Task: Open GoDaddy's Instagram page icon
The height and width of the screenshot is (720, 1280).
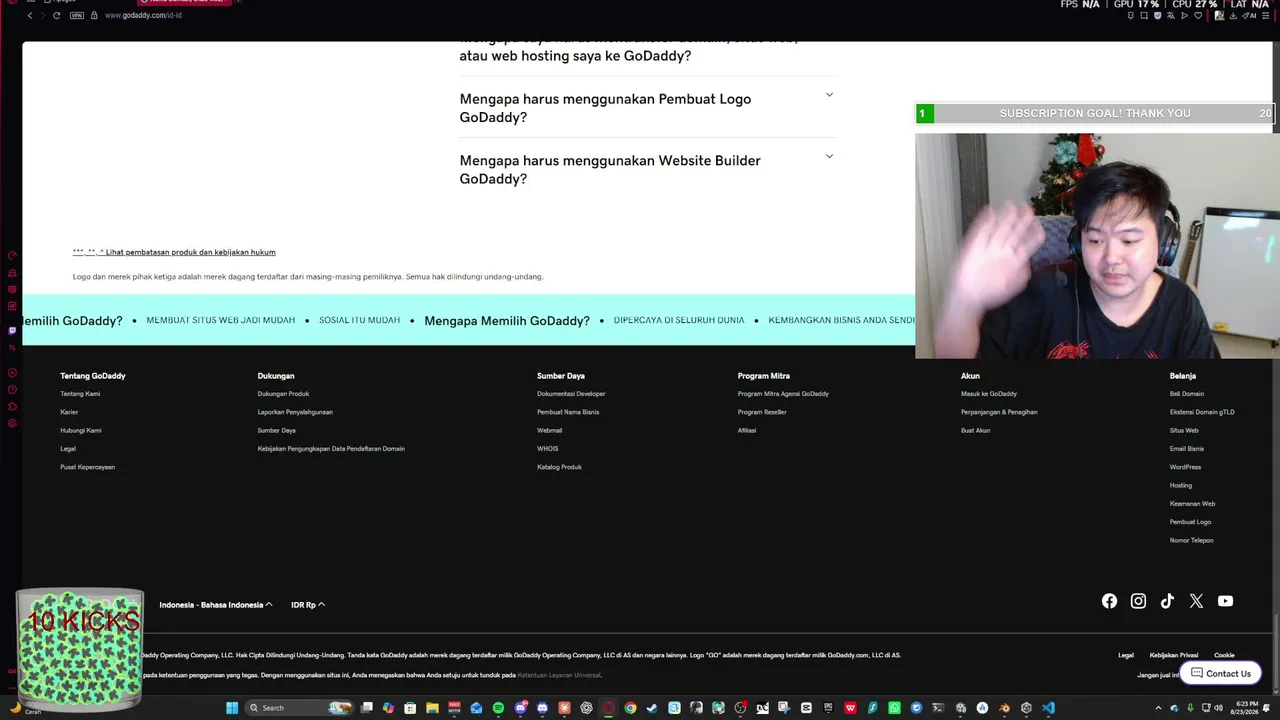Action: [1138, 601]
